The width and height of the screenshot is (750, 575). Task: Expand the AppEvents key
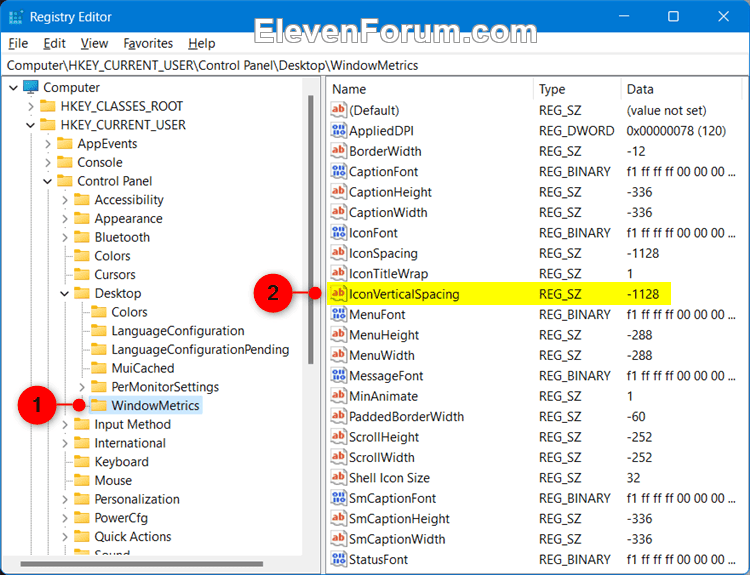point(48,144)
